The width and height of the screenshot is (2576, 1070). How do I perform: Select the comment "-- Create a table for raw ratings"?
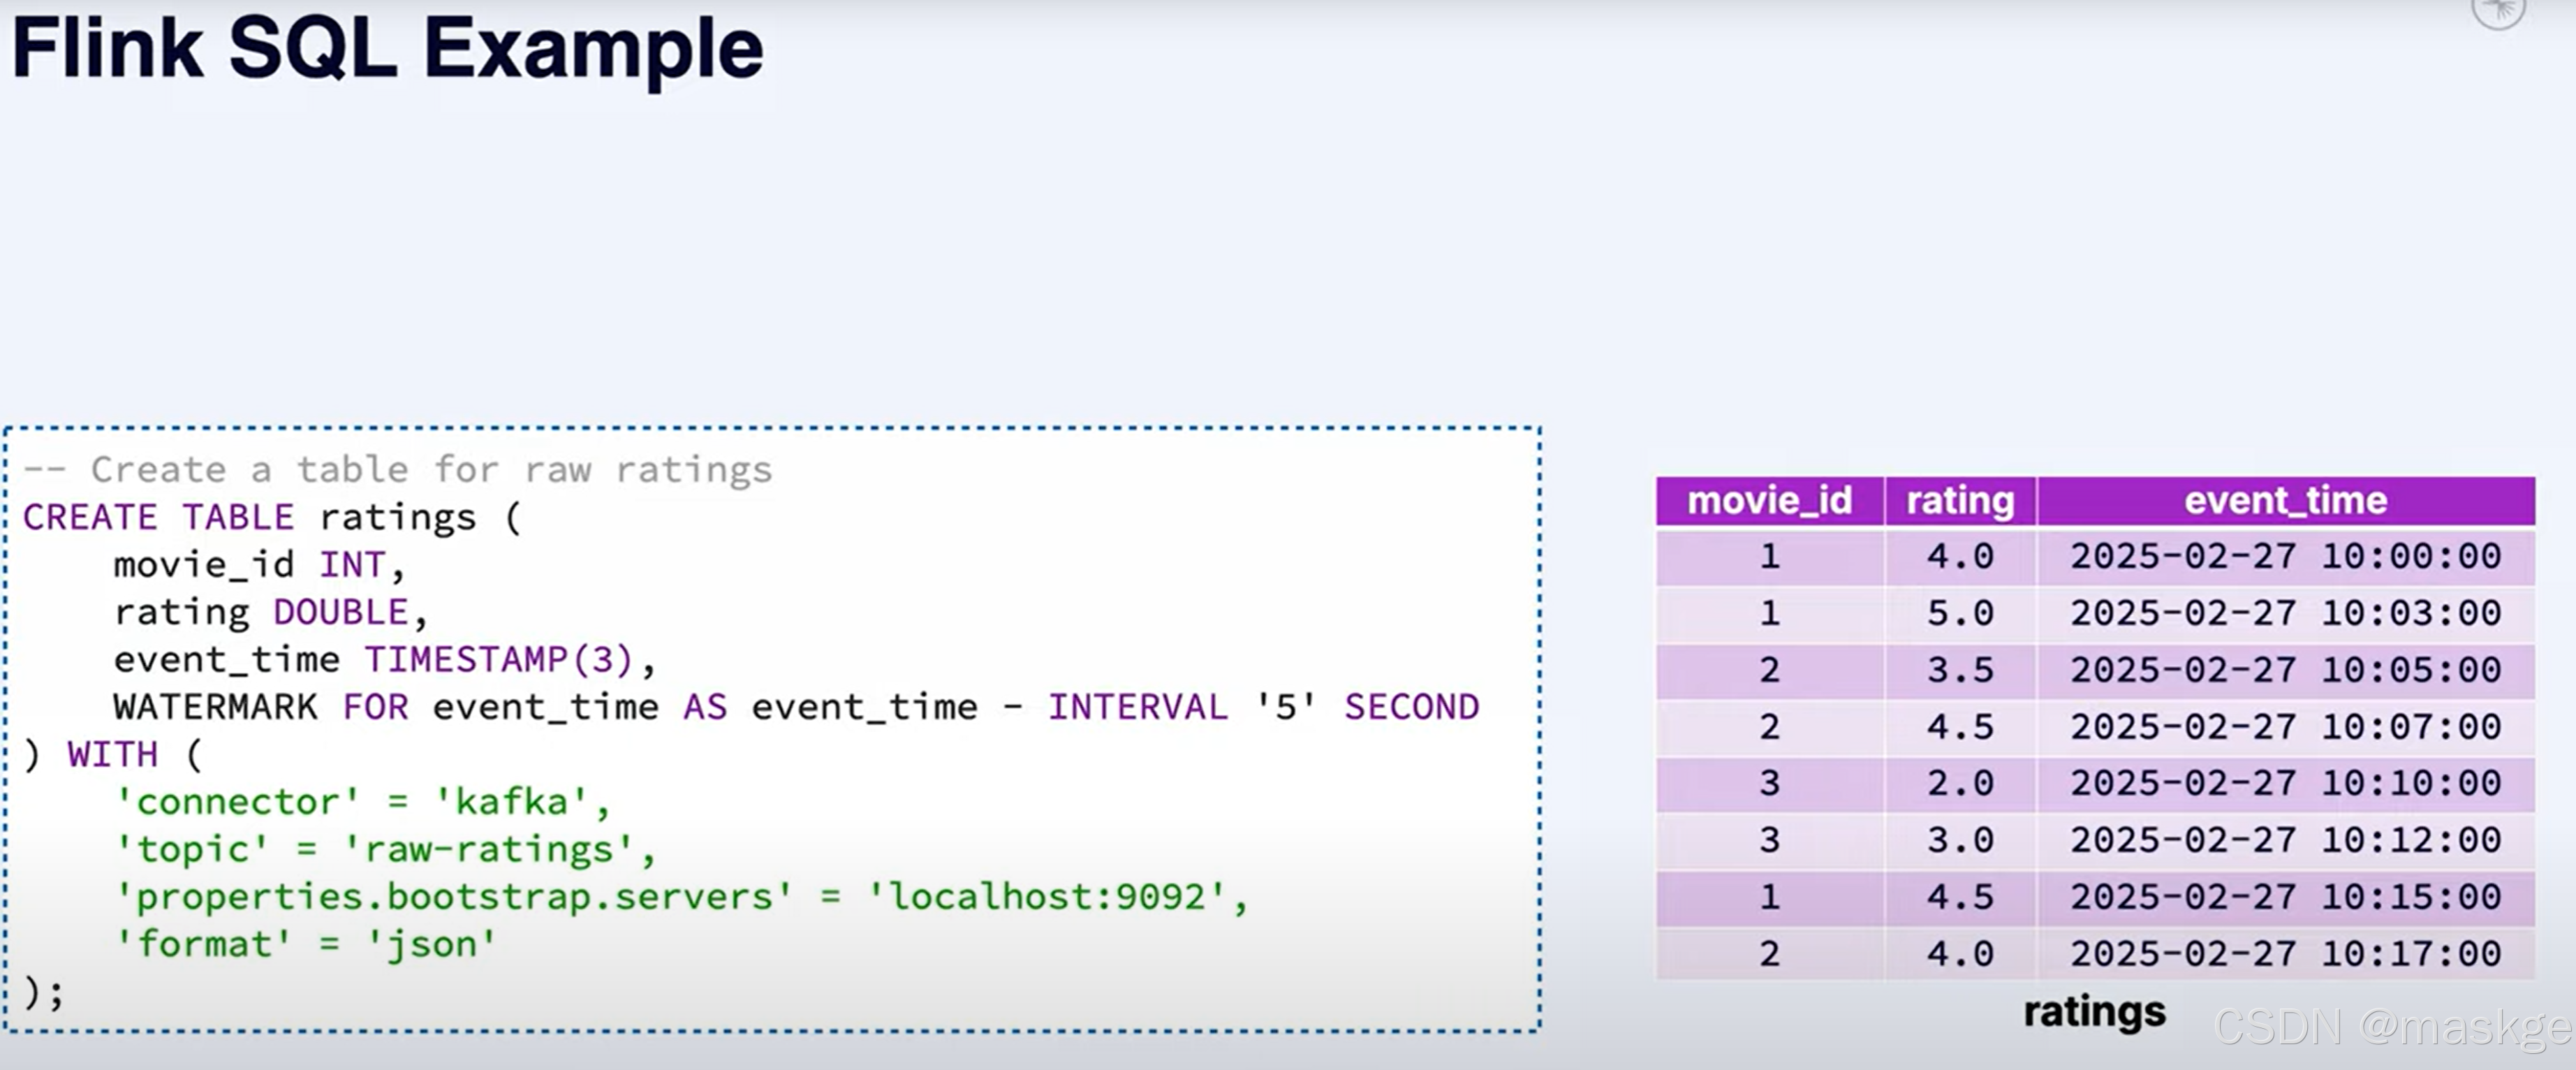click(x=398, y=469)
